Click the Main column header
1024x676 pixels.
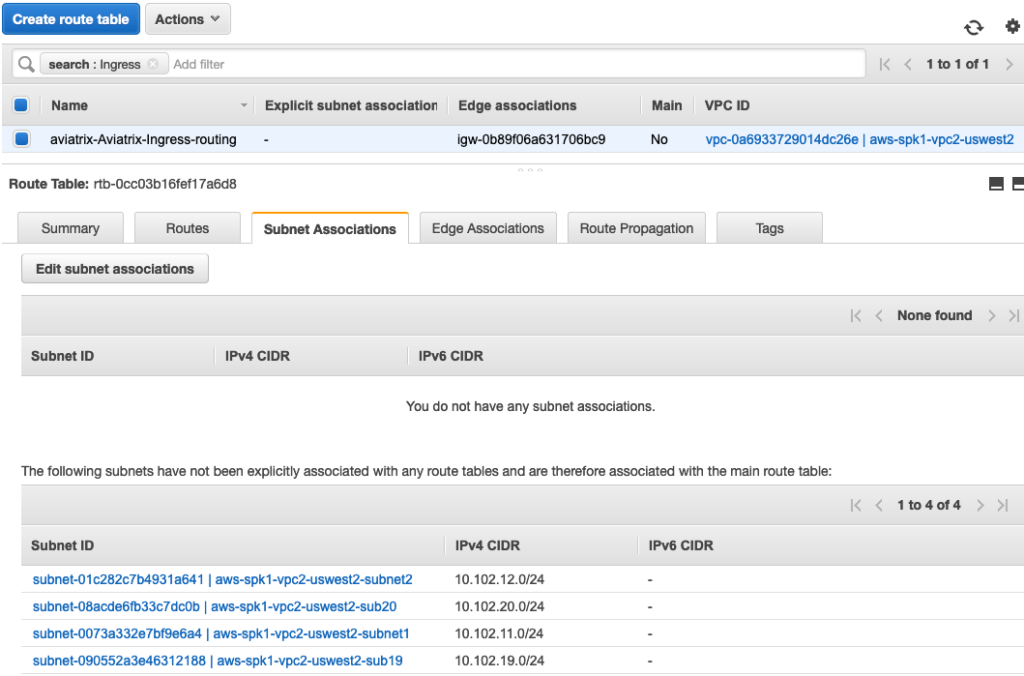coord(667,105)
